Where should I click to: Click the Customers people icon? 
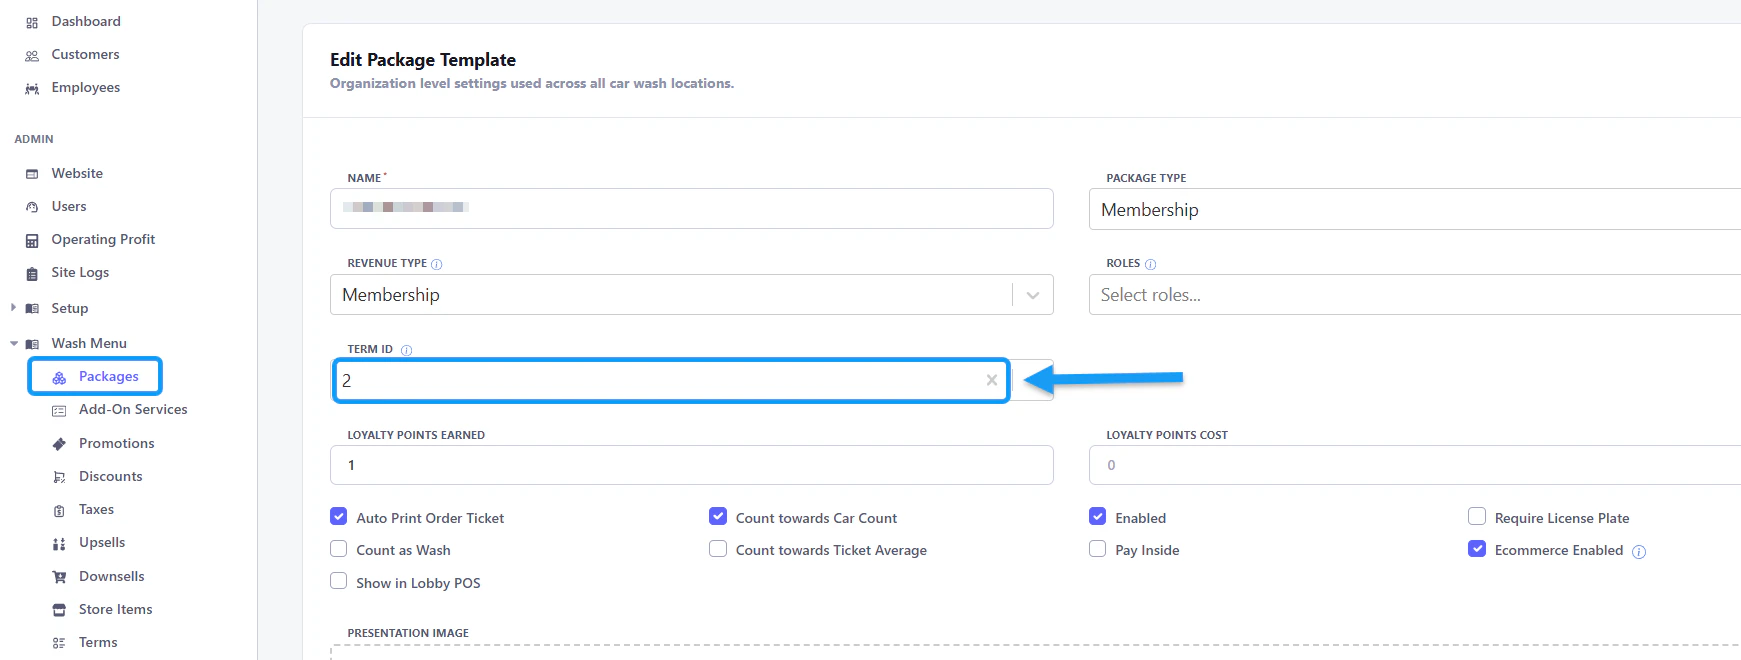click(x=32, y=55)
